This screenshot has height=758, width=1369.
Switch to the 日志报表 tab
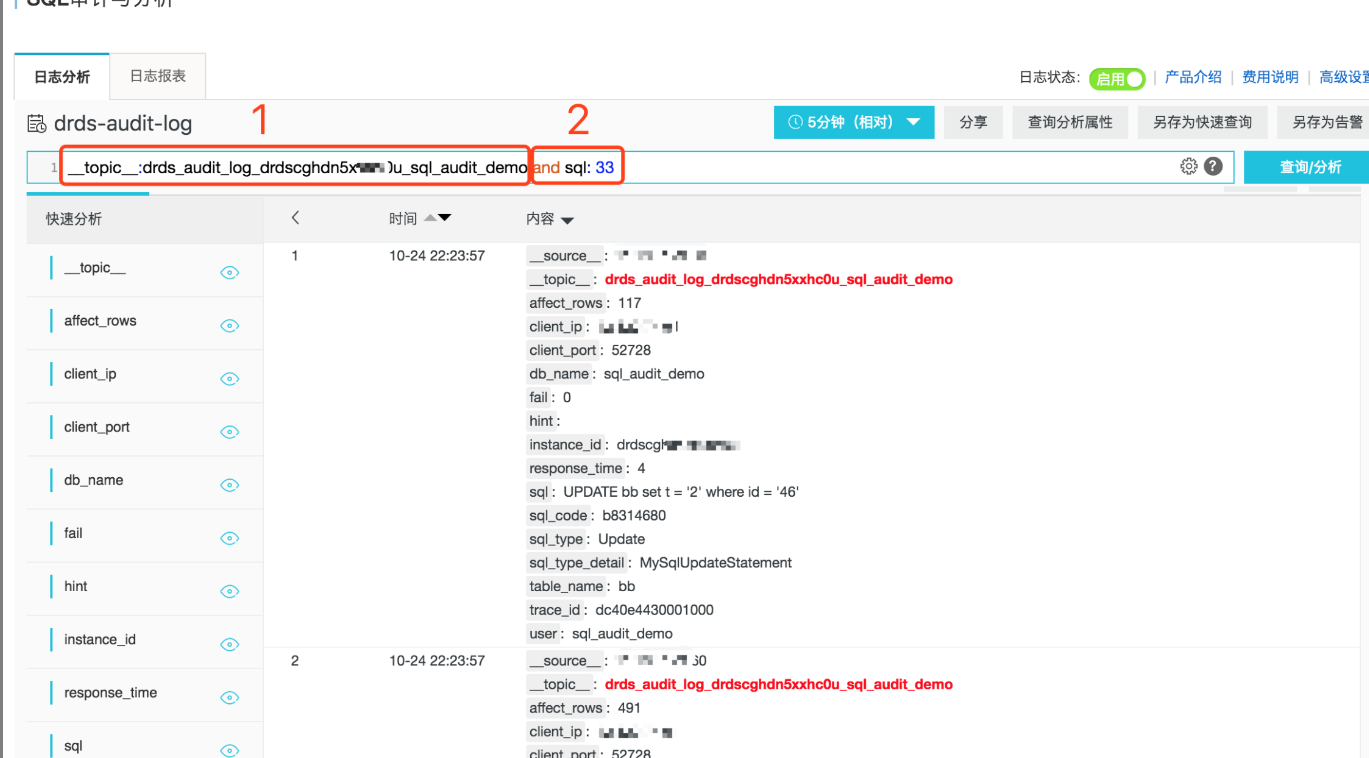(x=158, y=76)
